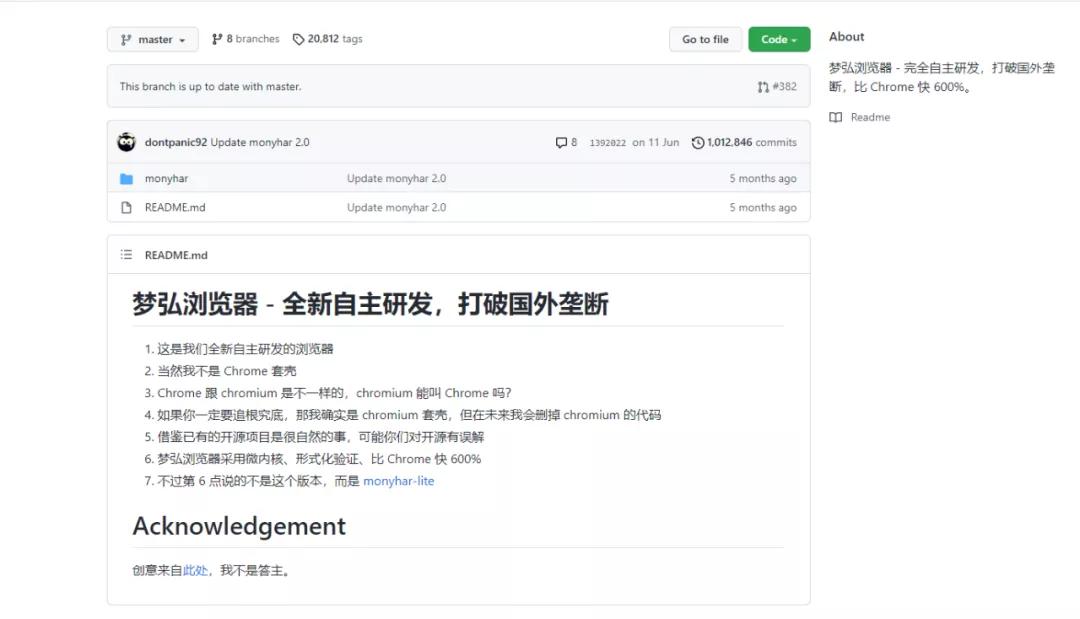The width and height of the screenshot is (1080, 619).
Task: Expand the green Code dropdown
Action: pyautogui.click(x=779, y=39)
